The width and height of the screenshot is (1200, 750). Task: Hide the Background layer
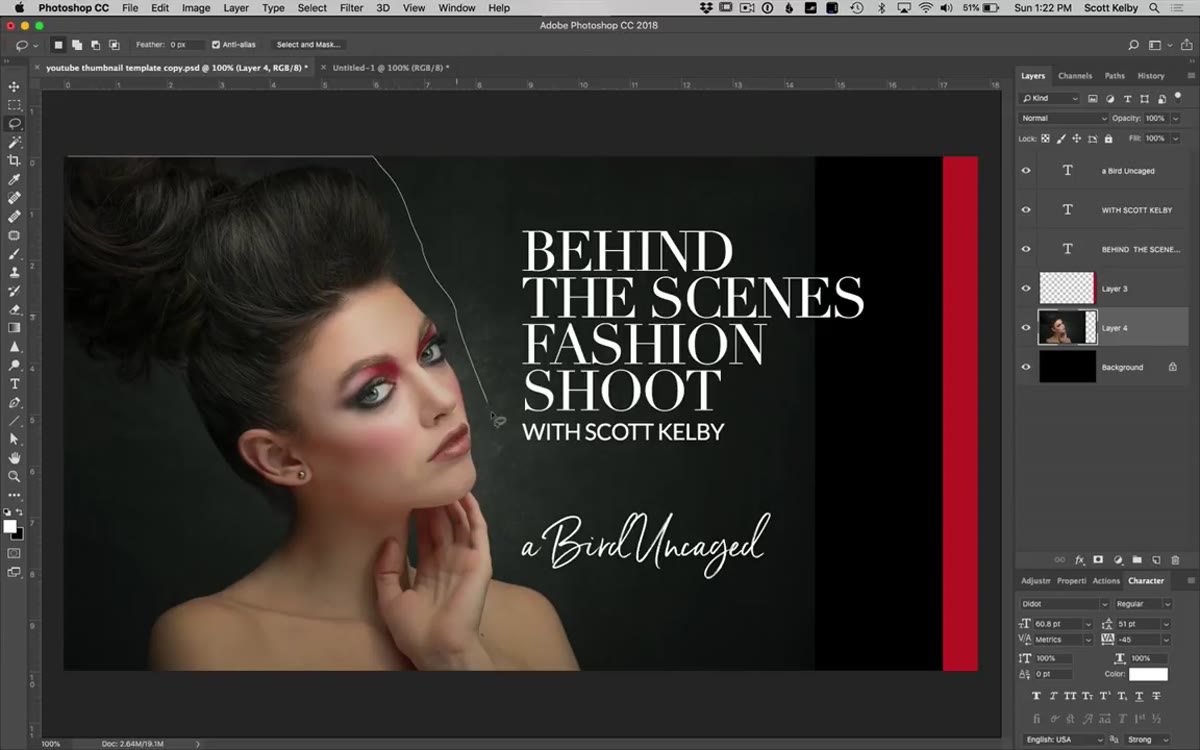click(1026, 367)
